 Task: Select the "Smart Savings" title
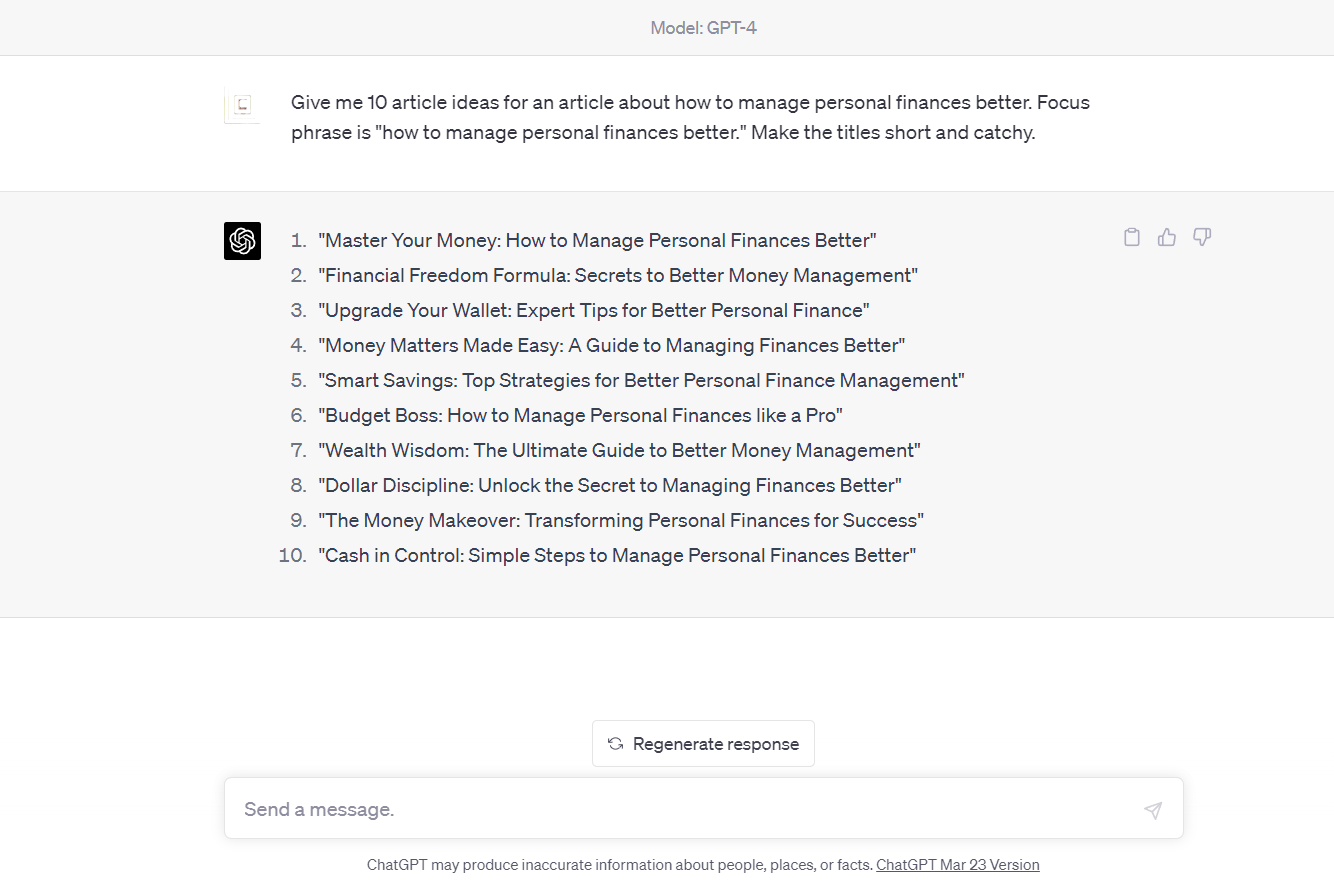tap(641, 380)
